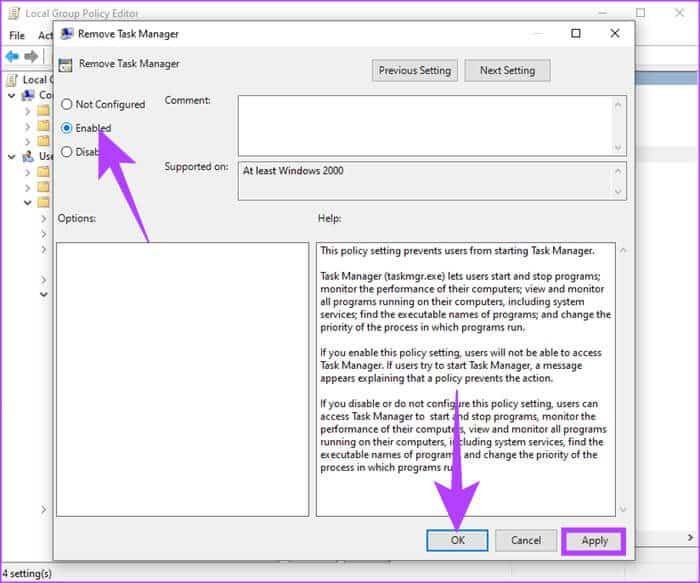
Task: Click the empty Options pane
Action: tap(183, 379)
